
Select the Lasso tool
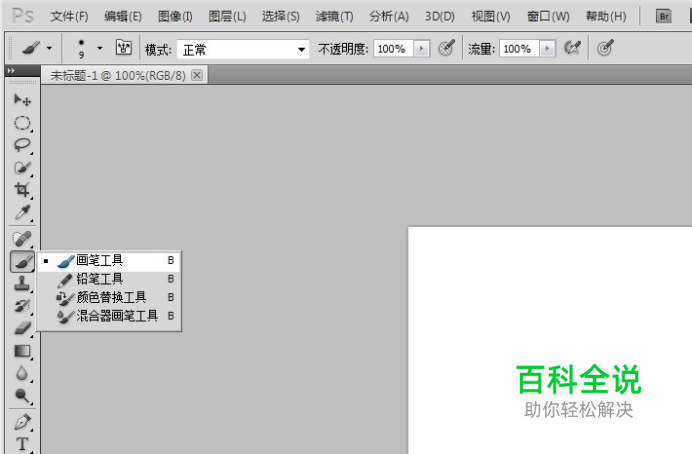coord(22,145)
